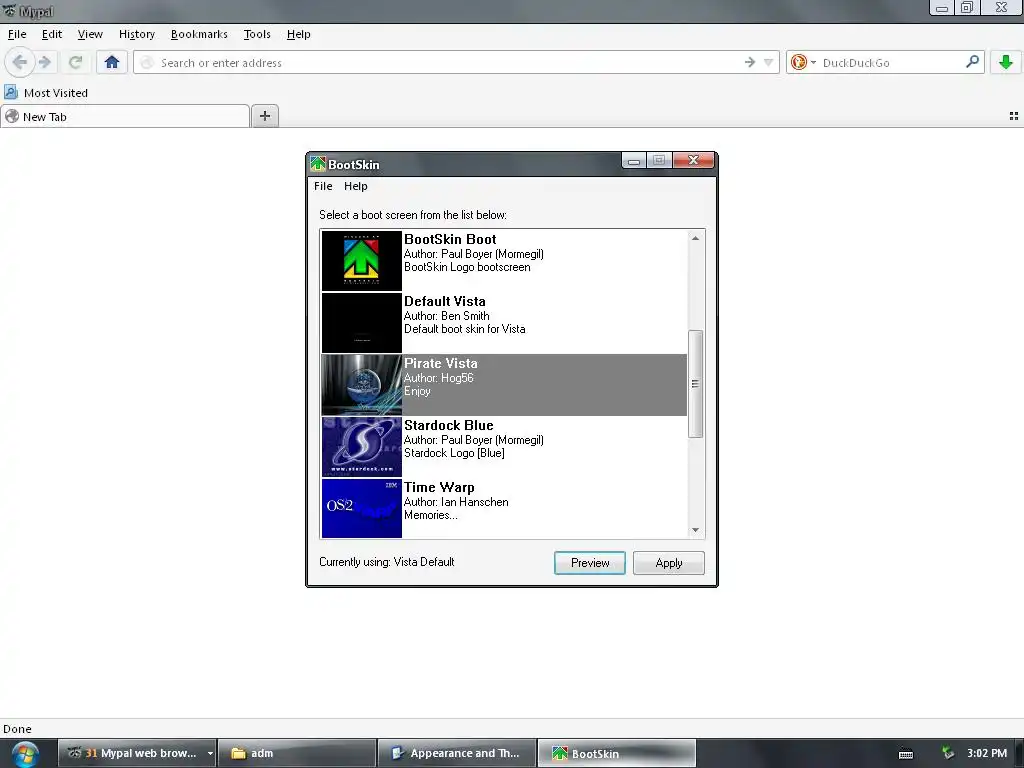Click Preview button
The height and width of the screenshot is (768, 1024).
590,563
